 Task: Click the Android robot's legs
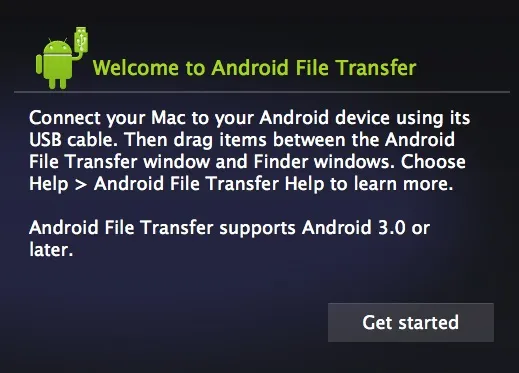point(58,83)
